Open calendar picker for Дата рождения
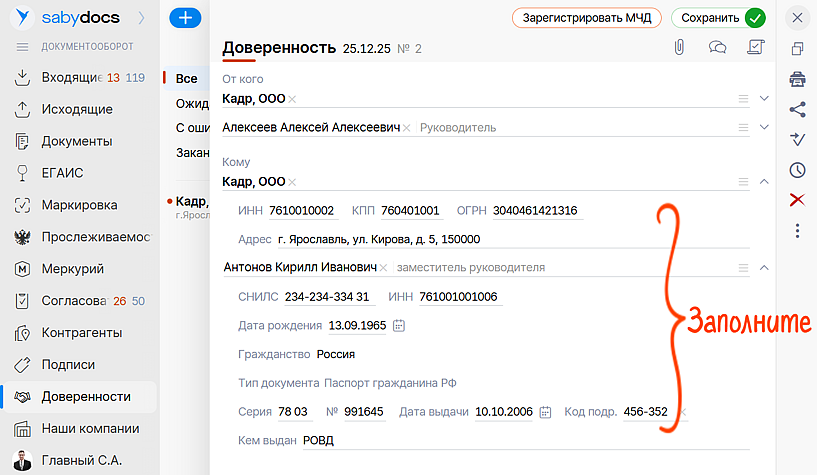The image size is (817, 475). (x=399, y=326)
